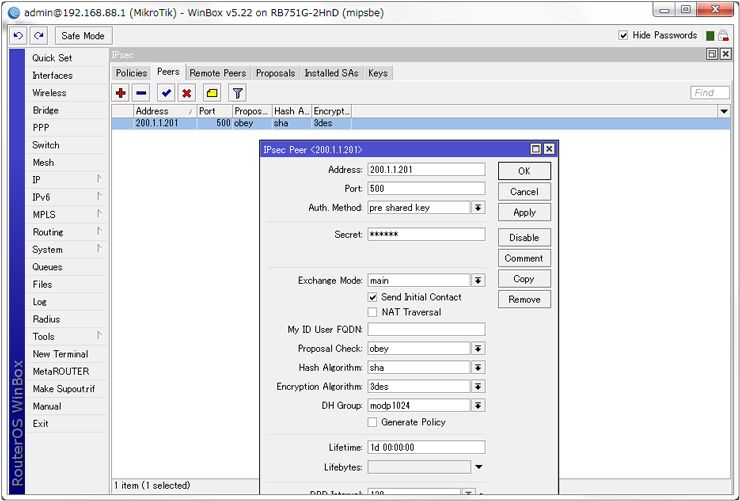Open column chooser dropdown in table header
Viewport: 740px width, 501px height.
(724, 111)
